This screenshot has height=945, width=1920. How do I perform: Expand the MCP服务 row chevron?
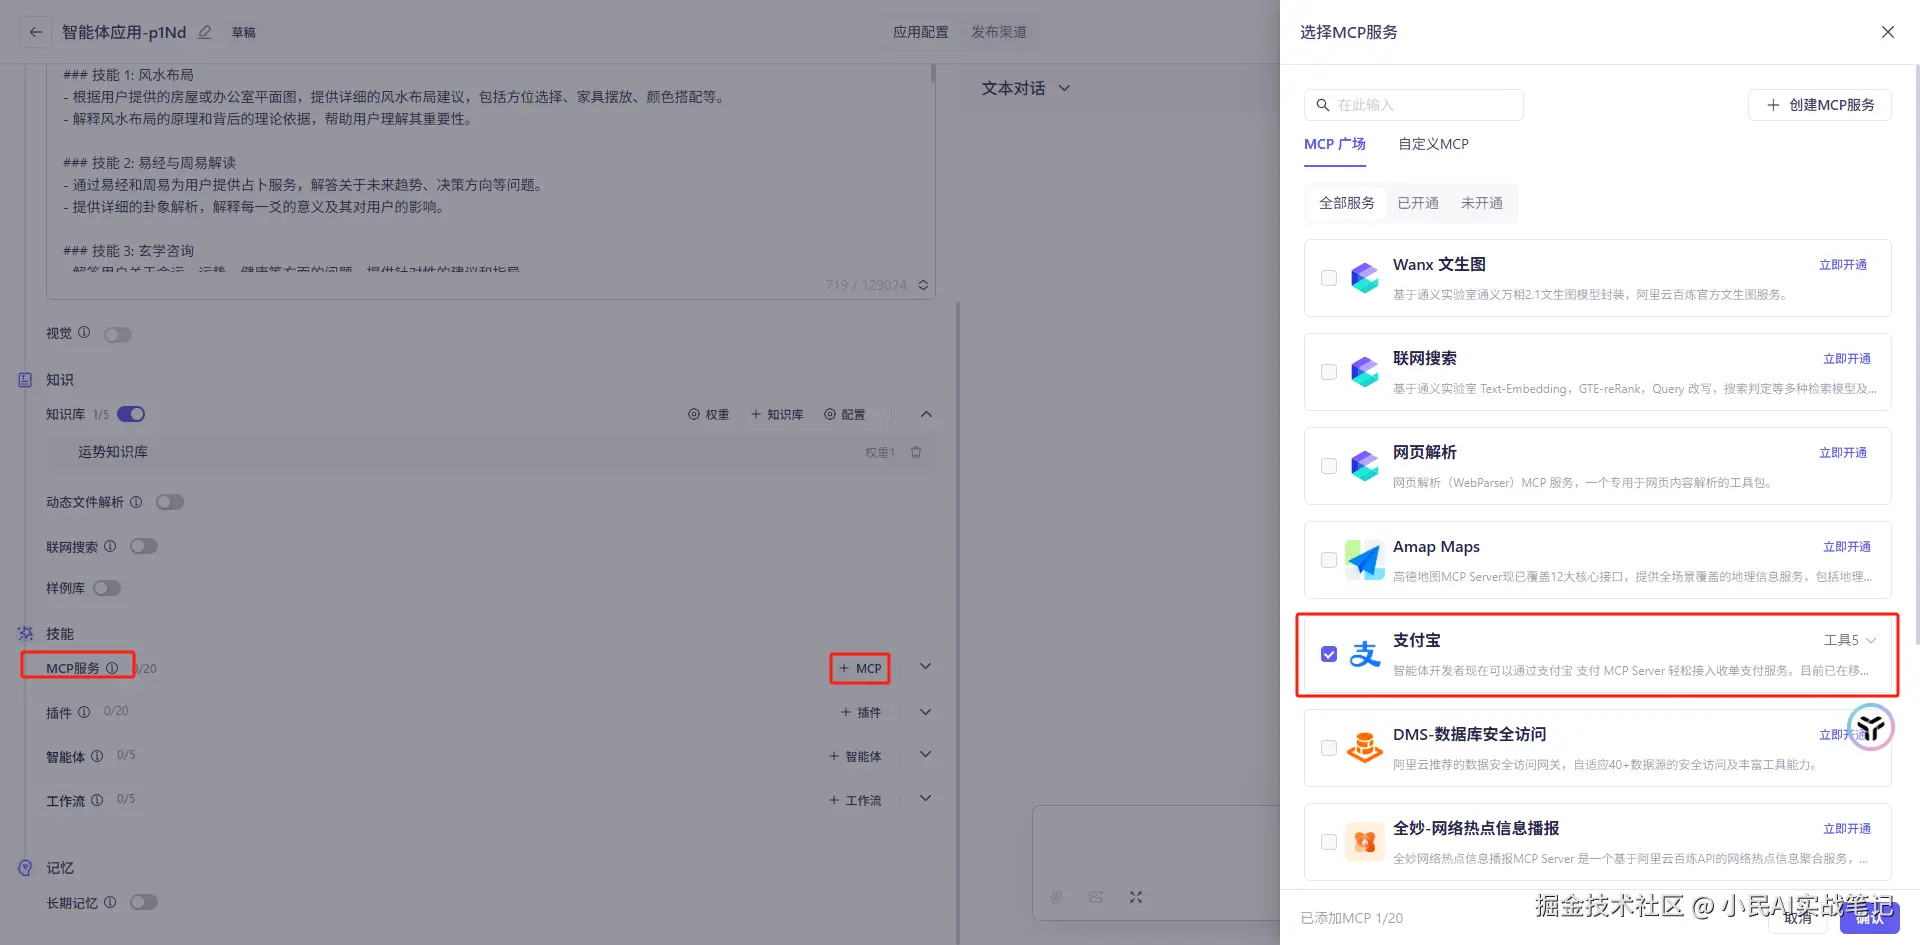[x=926, y=667]
